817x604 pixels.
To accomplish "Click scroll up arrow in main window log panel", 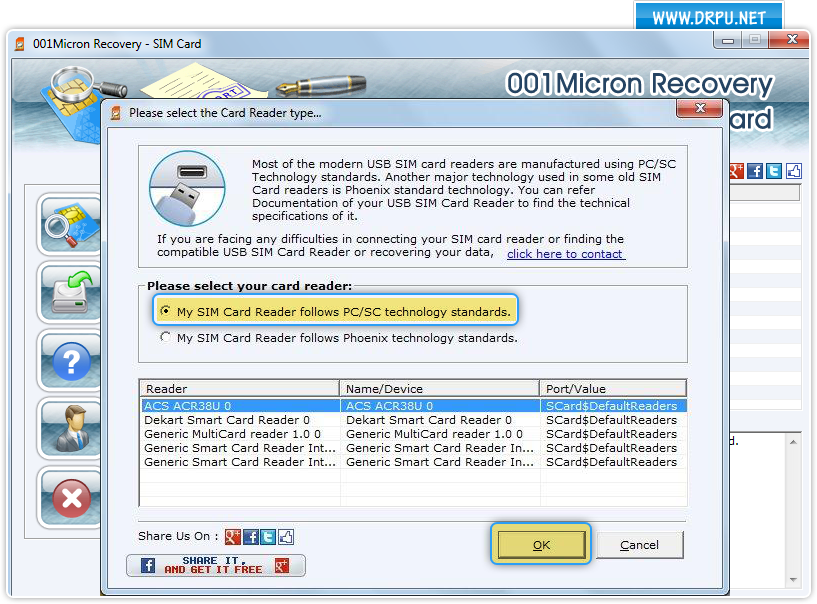I will (x=793, y=442).
